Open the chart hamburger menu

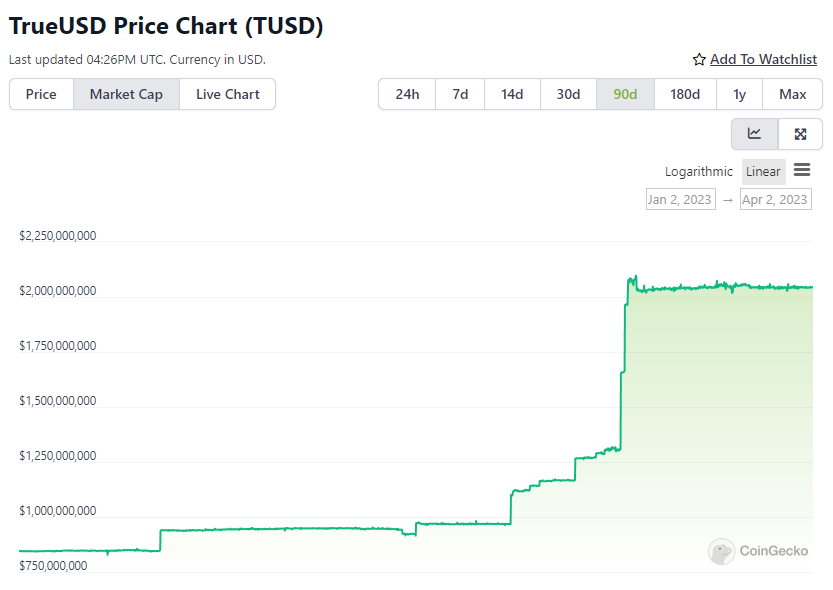(802, 170)
